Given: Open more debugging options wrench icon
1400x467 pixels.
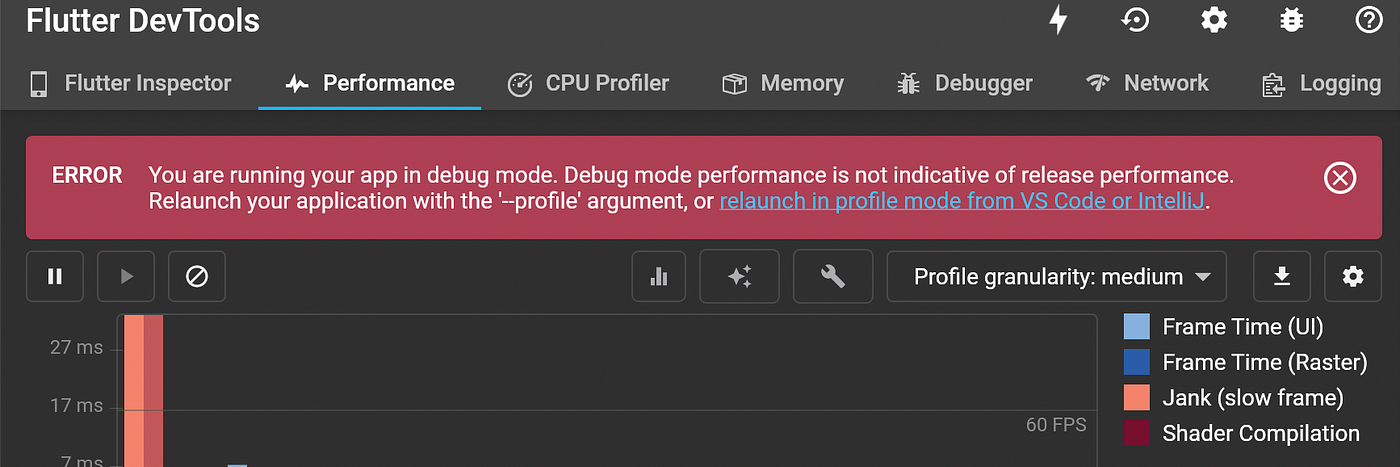Looking at the screenshot, I should [833, 276].
